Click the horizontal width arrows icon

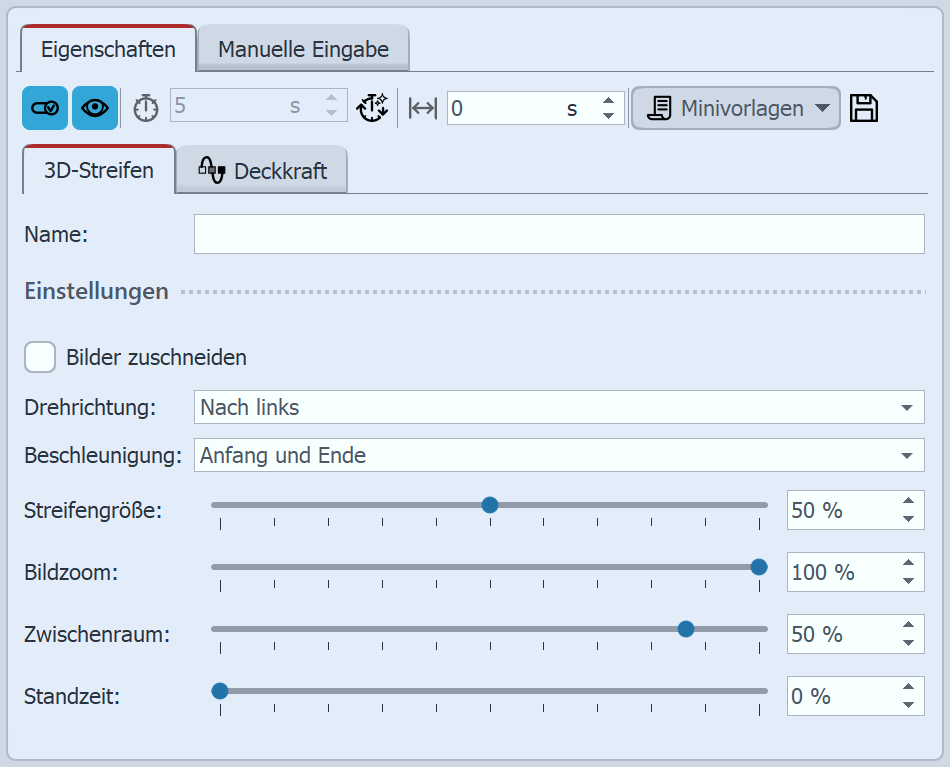423,108
